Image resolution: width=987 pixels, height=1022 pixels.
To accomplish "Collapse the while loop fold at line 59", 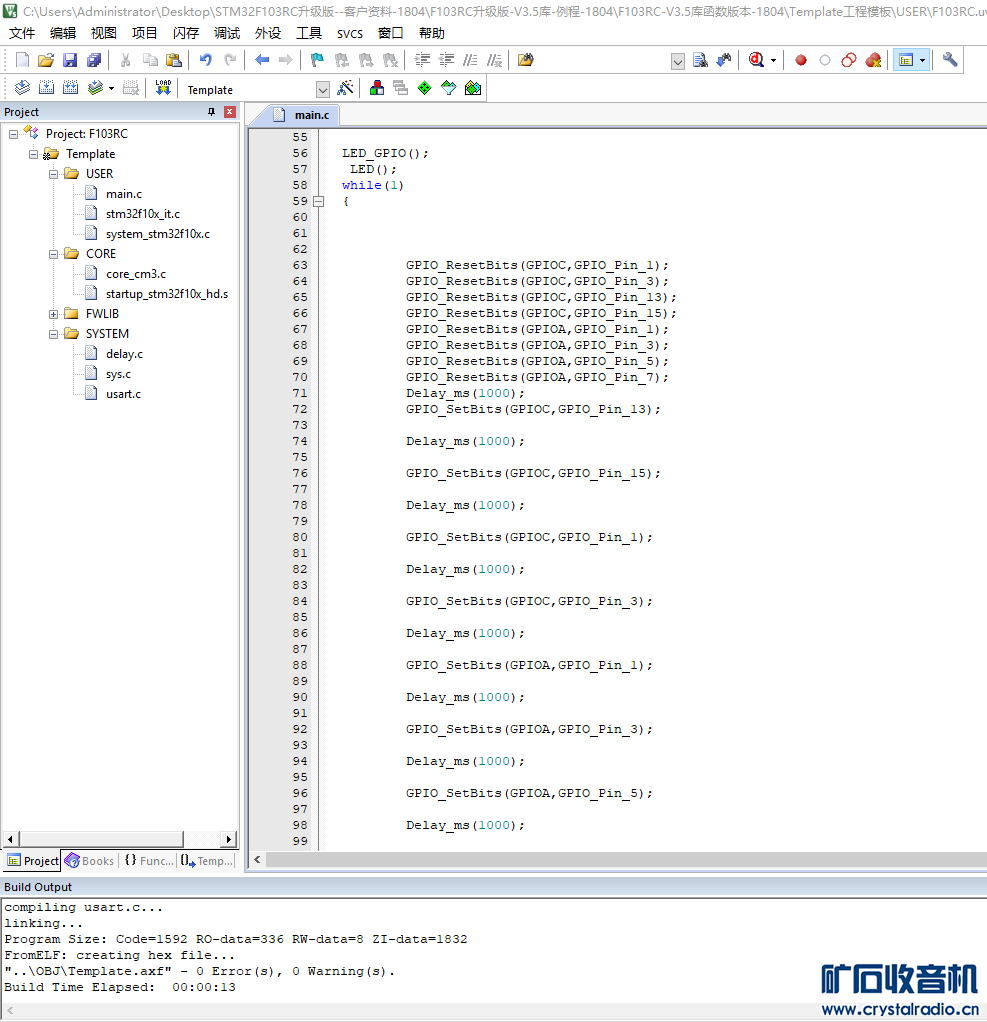I will click(x=319, y=201).
